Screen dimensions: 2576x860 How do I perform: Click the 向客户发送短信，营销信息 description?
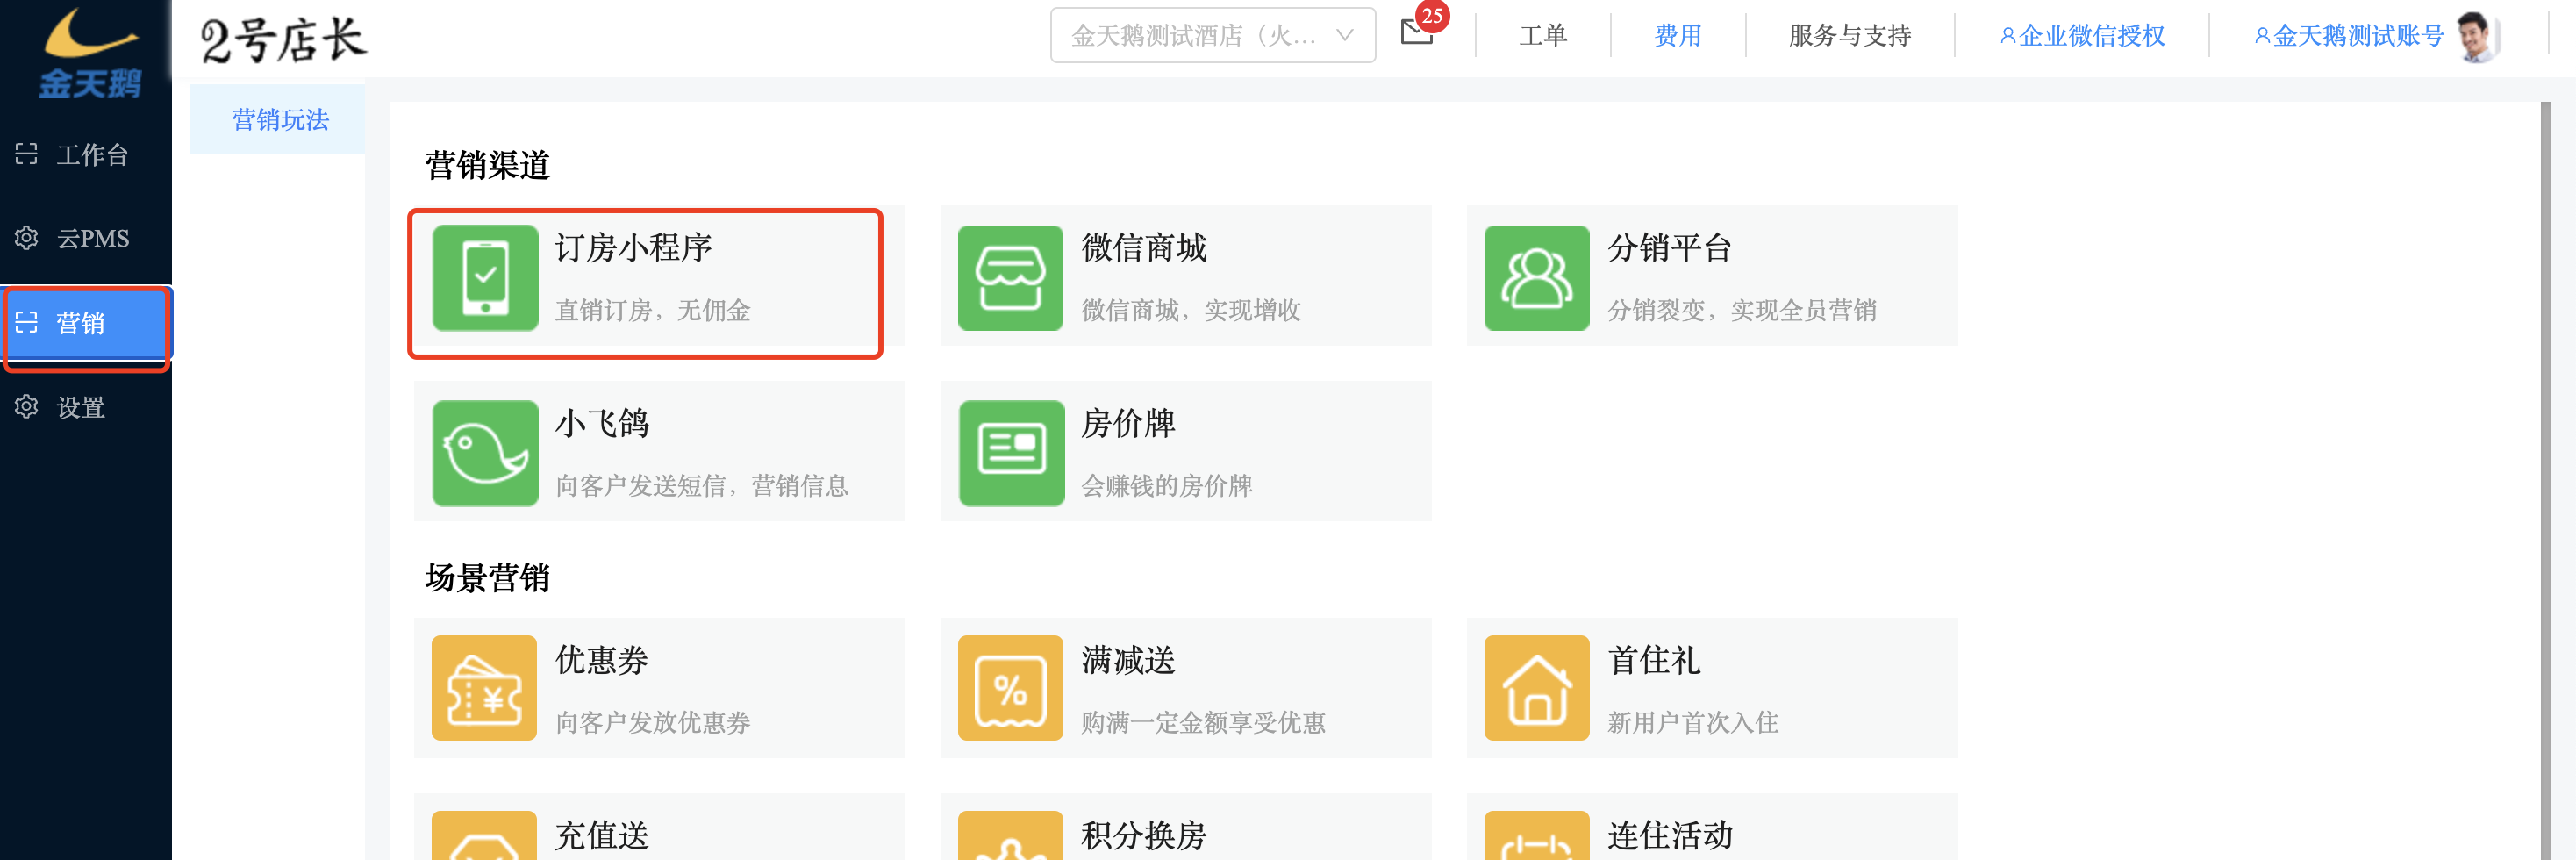(x=702, y=487)
